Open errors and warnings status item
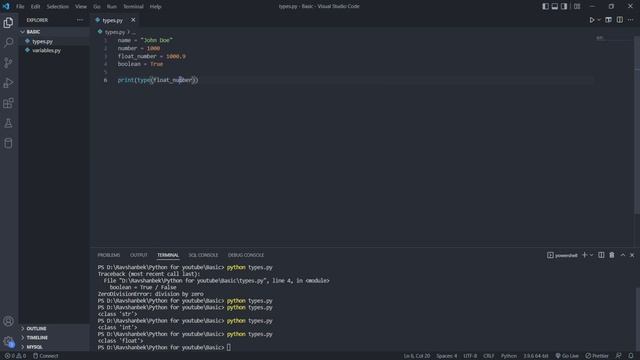The image size is (640, 360). [x=15, y=356]
